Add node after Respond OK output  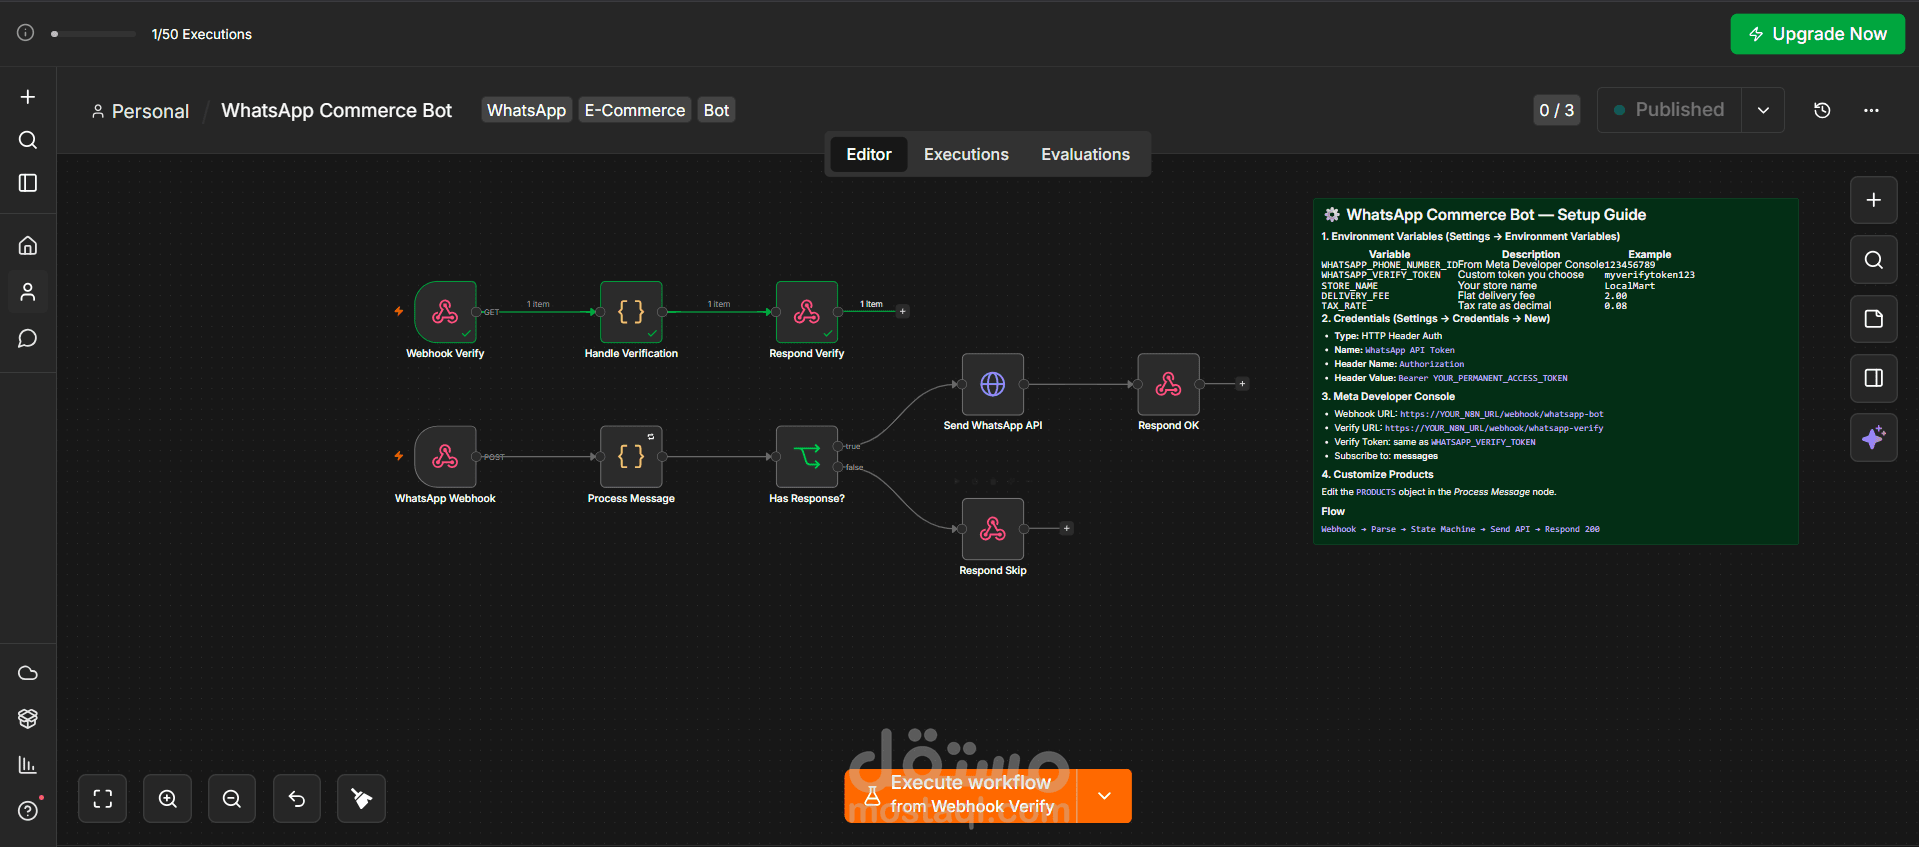(x=1243, y=384)
